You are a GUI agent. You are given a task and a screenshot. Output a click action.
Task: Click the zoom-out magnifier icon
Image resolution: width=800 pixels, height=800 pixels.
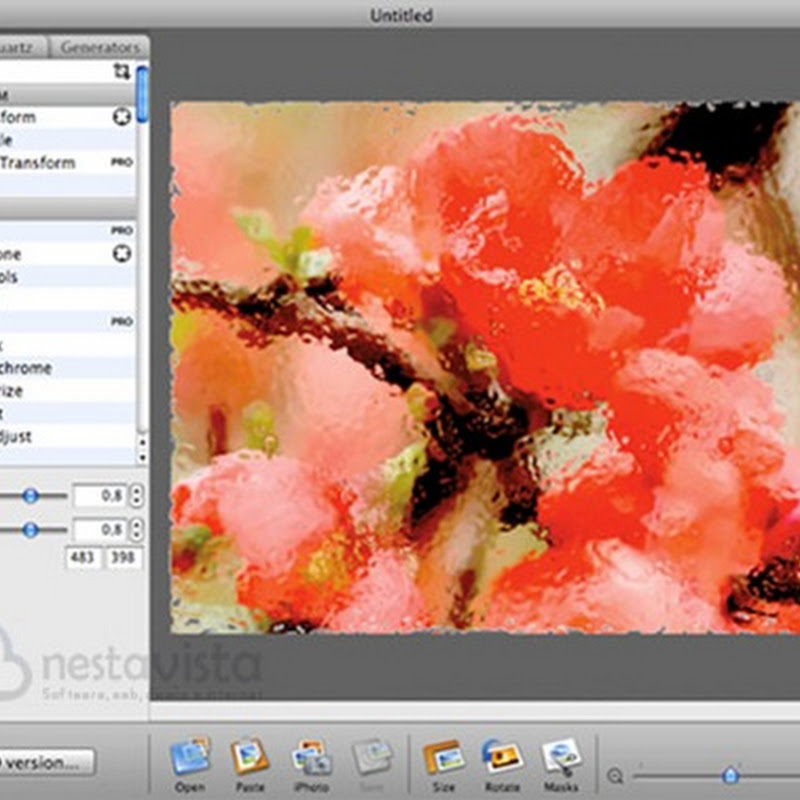(x=615, y=775)
